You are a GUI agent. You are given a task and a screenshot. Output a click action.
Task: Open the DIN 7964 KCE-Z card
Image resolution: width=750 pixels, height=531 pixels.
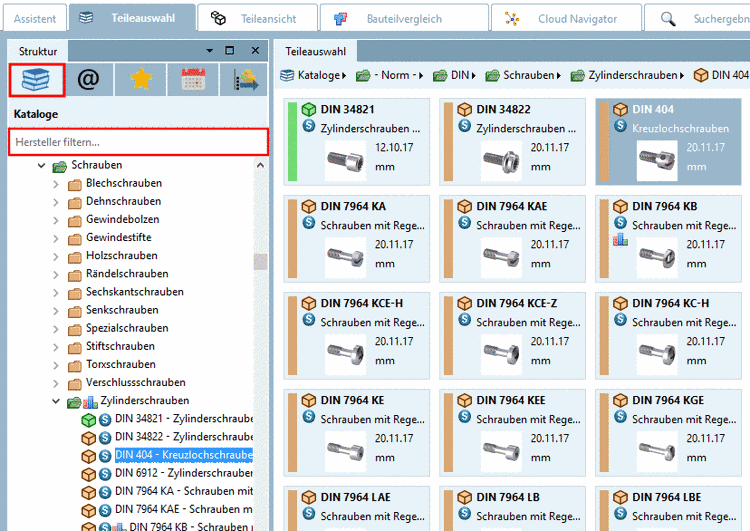tap(513, 336)
